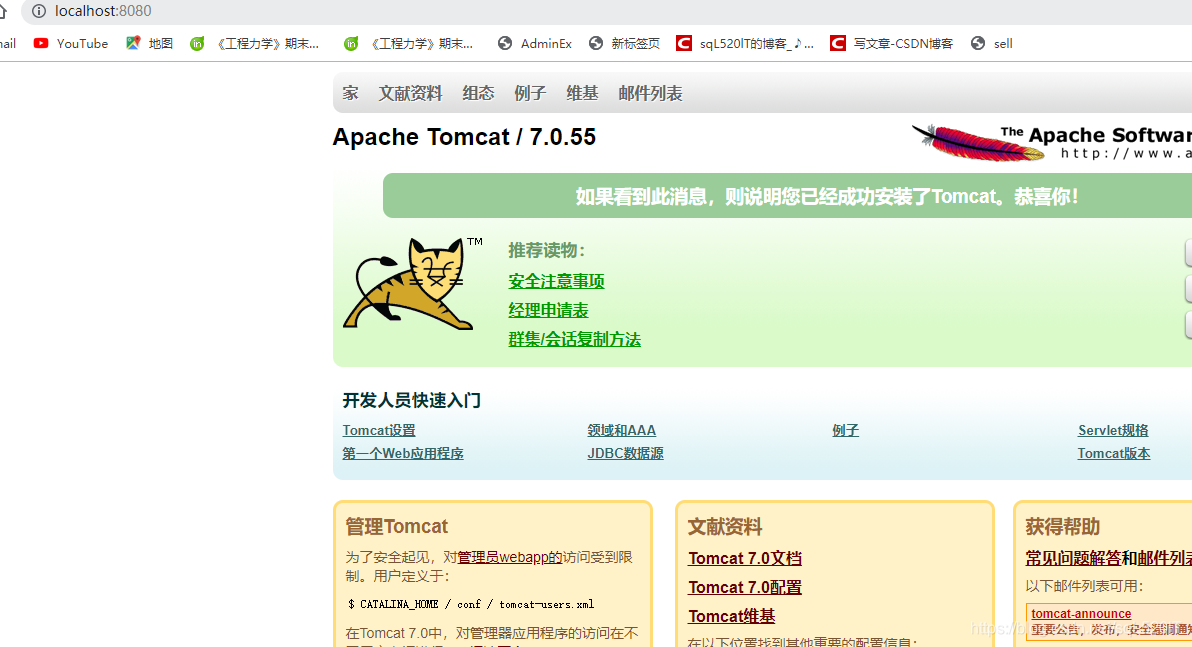Open 文献资料 in the Tomcat nav bar

point(411,94)
